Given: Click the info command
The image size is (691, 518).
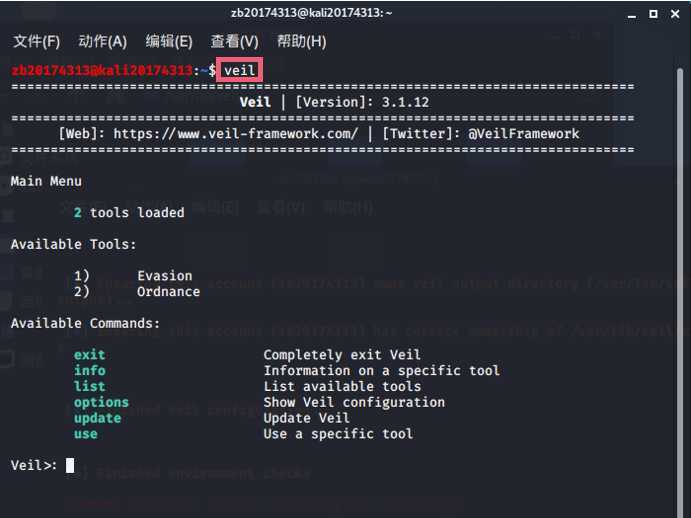Looking at the screenshot, I should coord(89,370).
